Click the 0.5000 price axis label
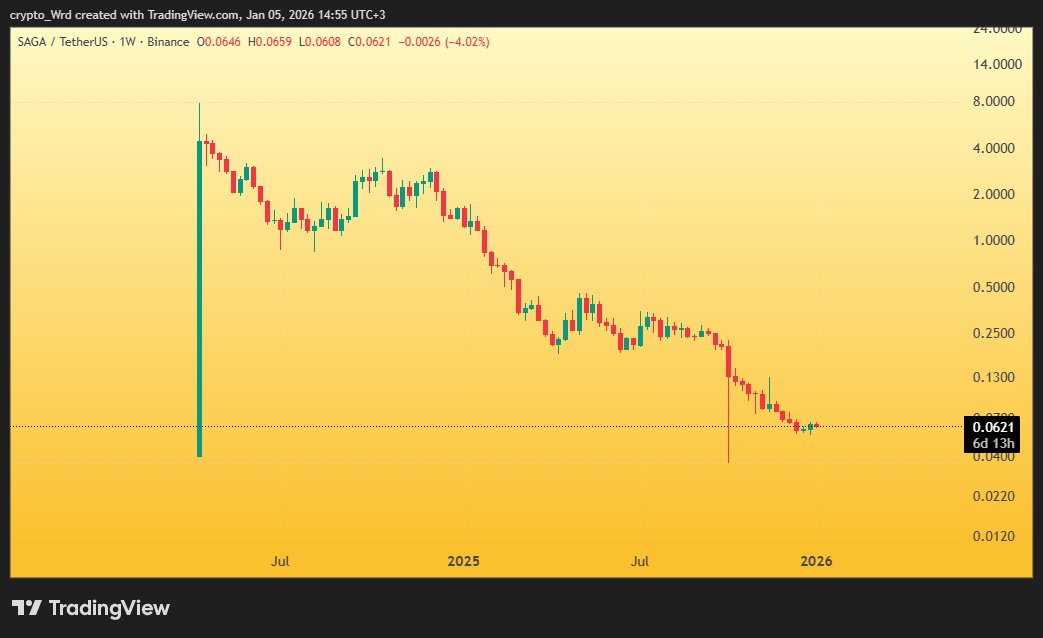This screenshot has height=638, width=1043. click(994, 287)
